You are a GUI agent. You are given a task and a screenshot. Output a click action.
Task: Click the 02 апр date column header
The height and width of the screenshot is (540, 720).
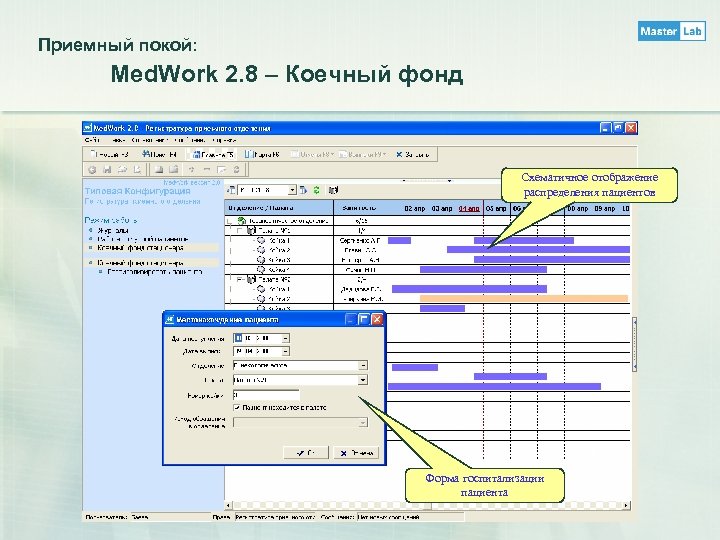pos(415,208)
